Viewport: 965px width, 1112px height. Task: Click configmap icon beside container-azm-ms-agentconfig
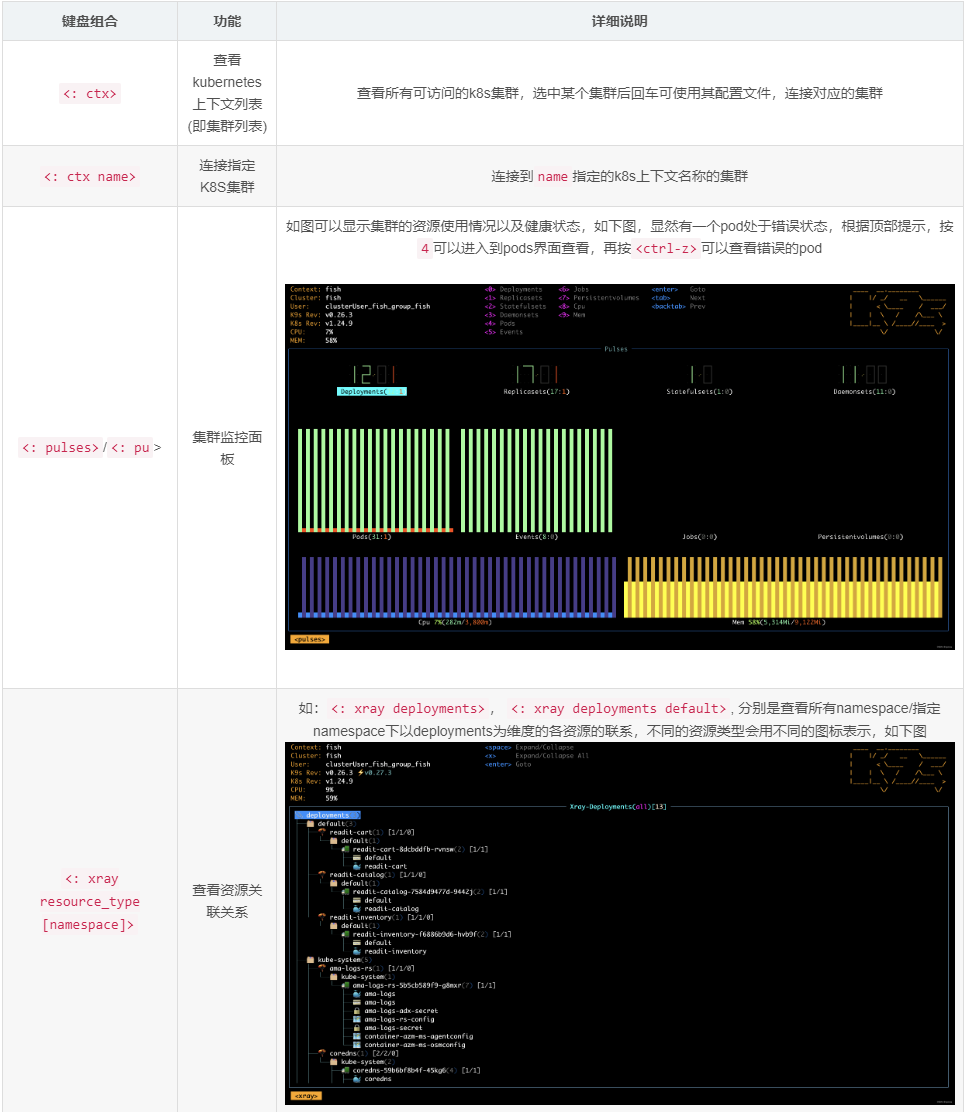pyautogui.click(x=357, y=1037)
